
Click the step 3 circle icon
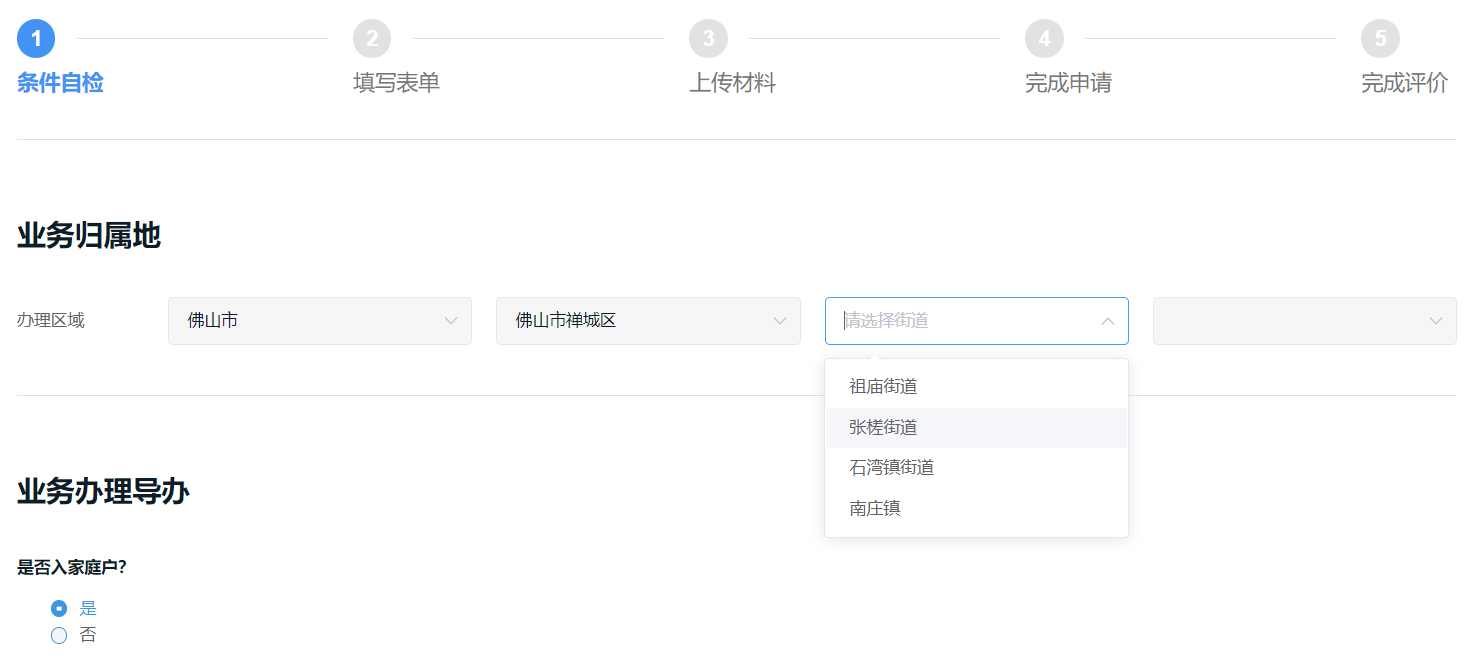pyautogui.click(x=708, y=39)
